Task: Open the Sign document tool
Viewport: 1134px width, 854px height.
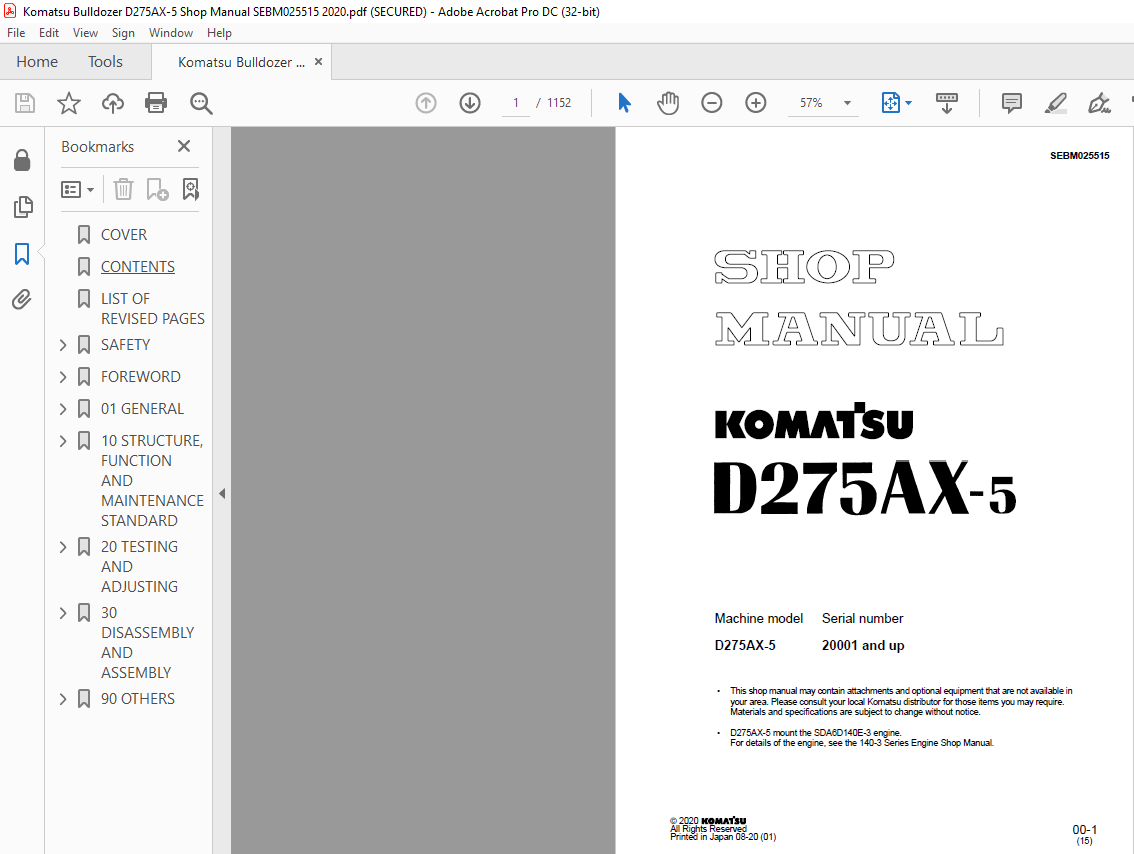Action: [1099, 103]
